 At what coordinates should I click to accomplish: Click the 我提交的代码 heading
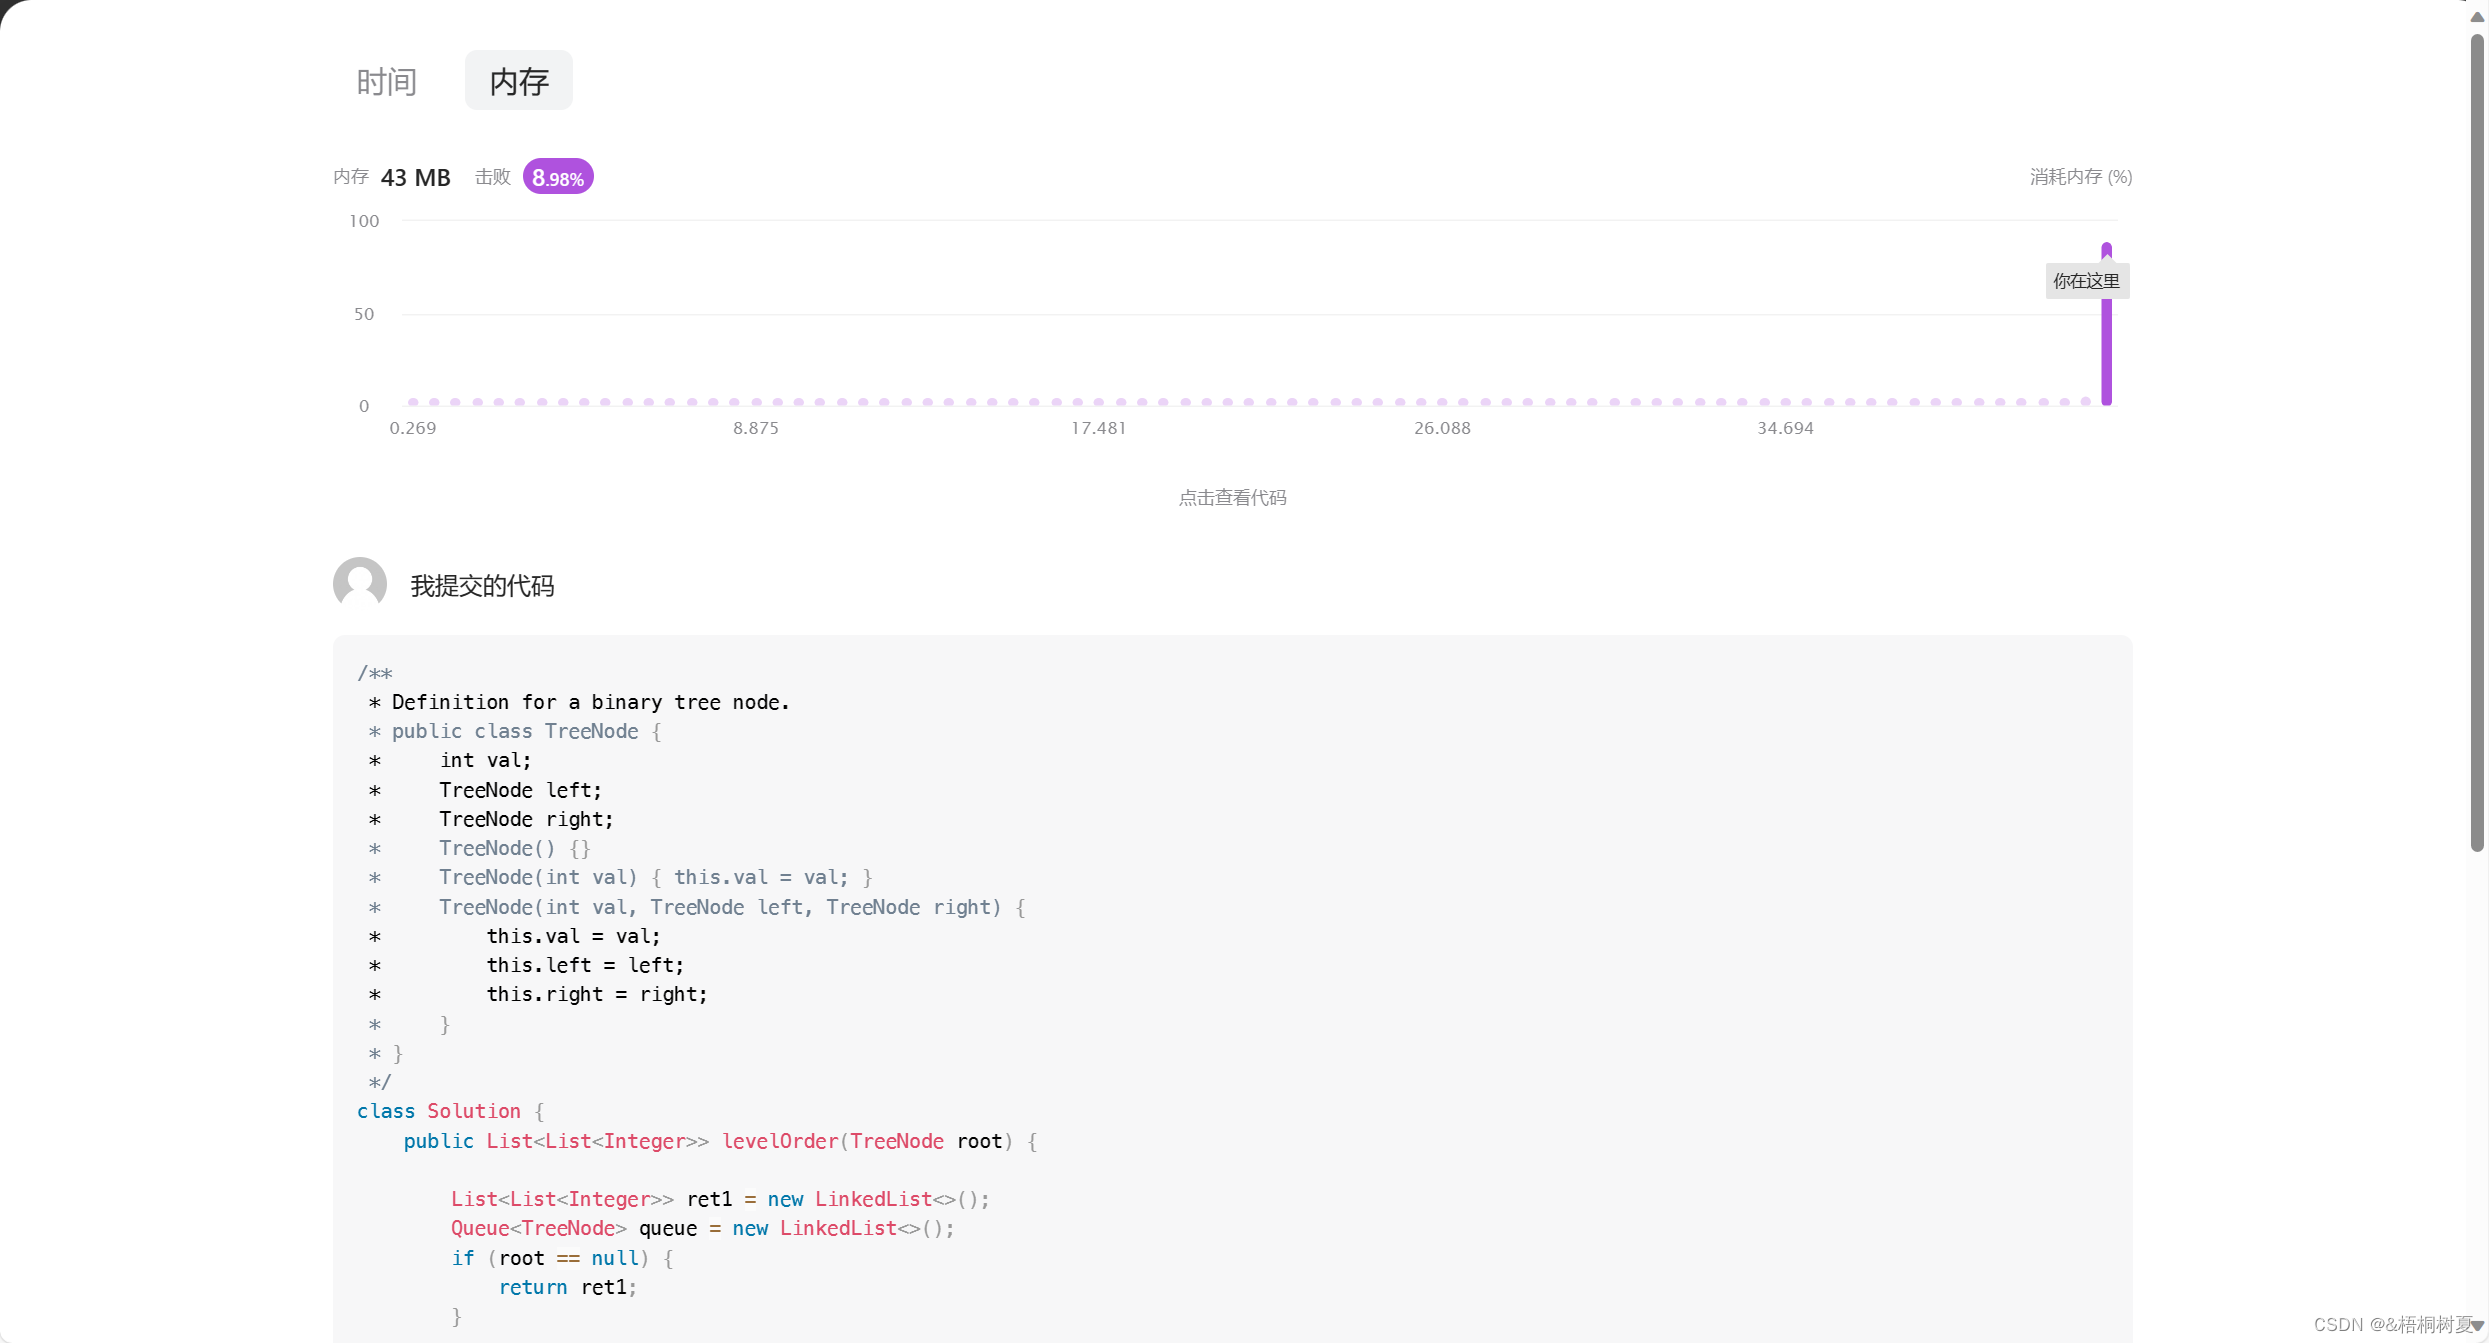click(482, 586)
